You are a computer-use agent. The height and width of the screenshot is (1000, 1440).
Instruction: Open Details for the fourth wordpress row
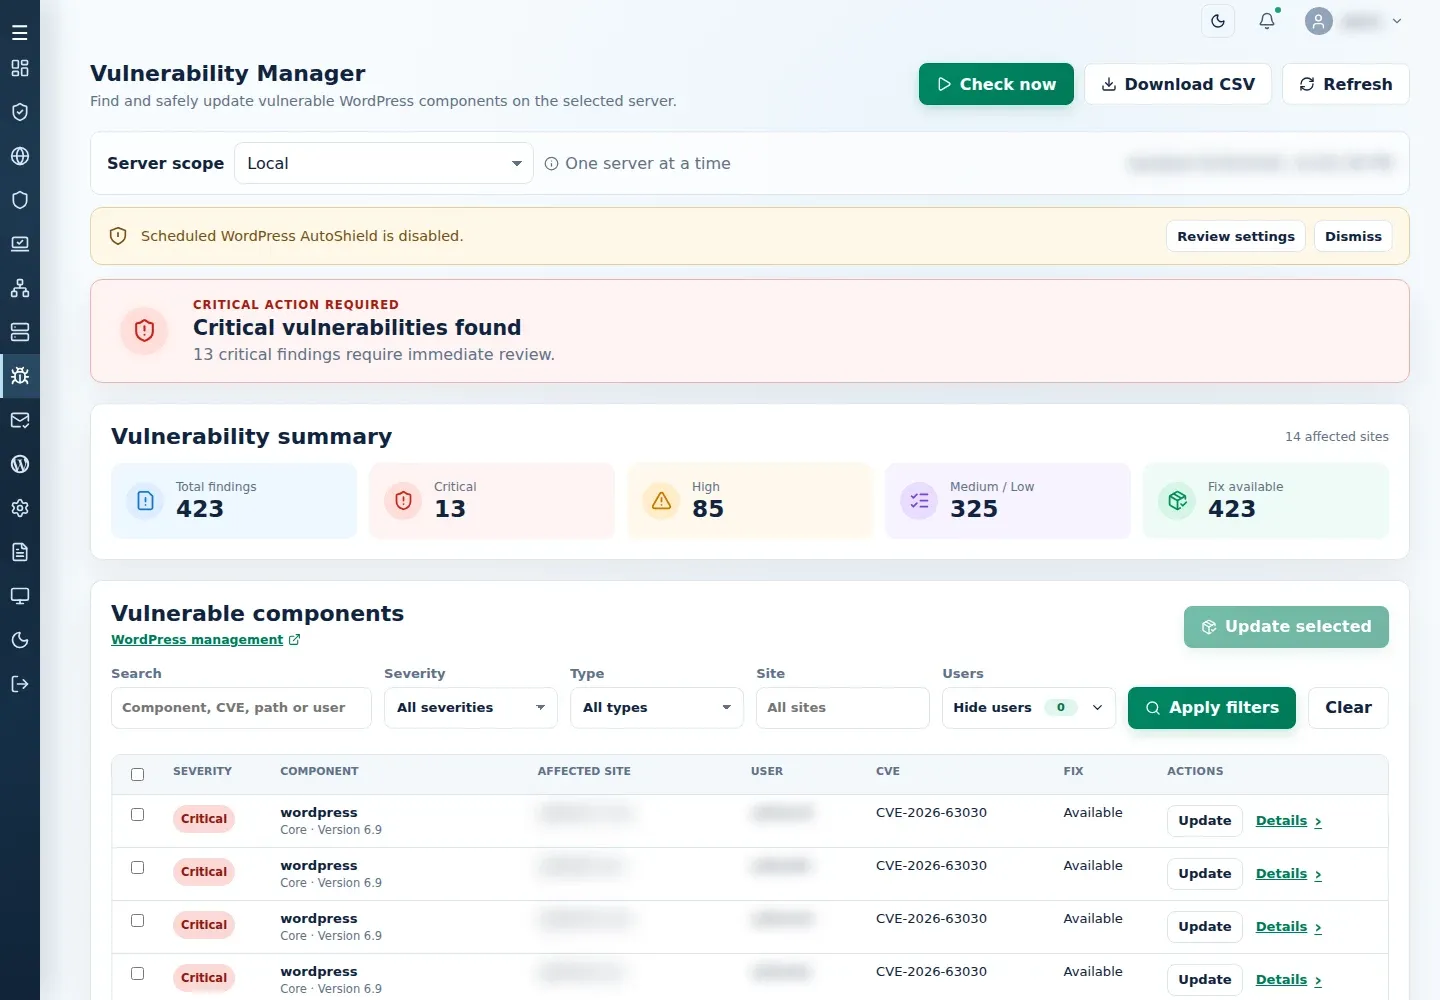[x=1289, y=980]
